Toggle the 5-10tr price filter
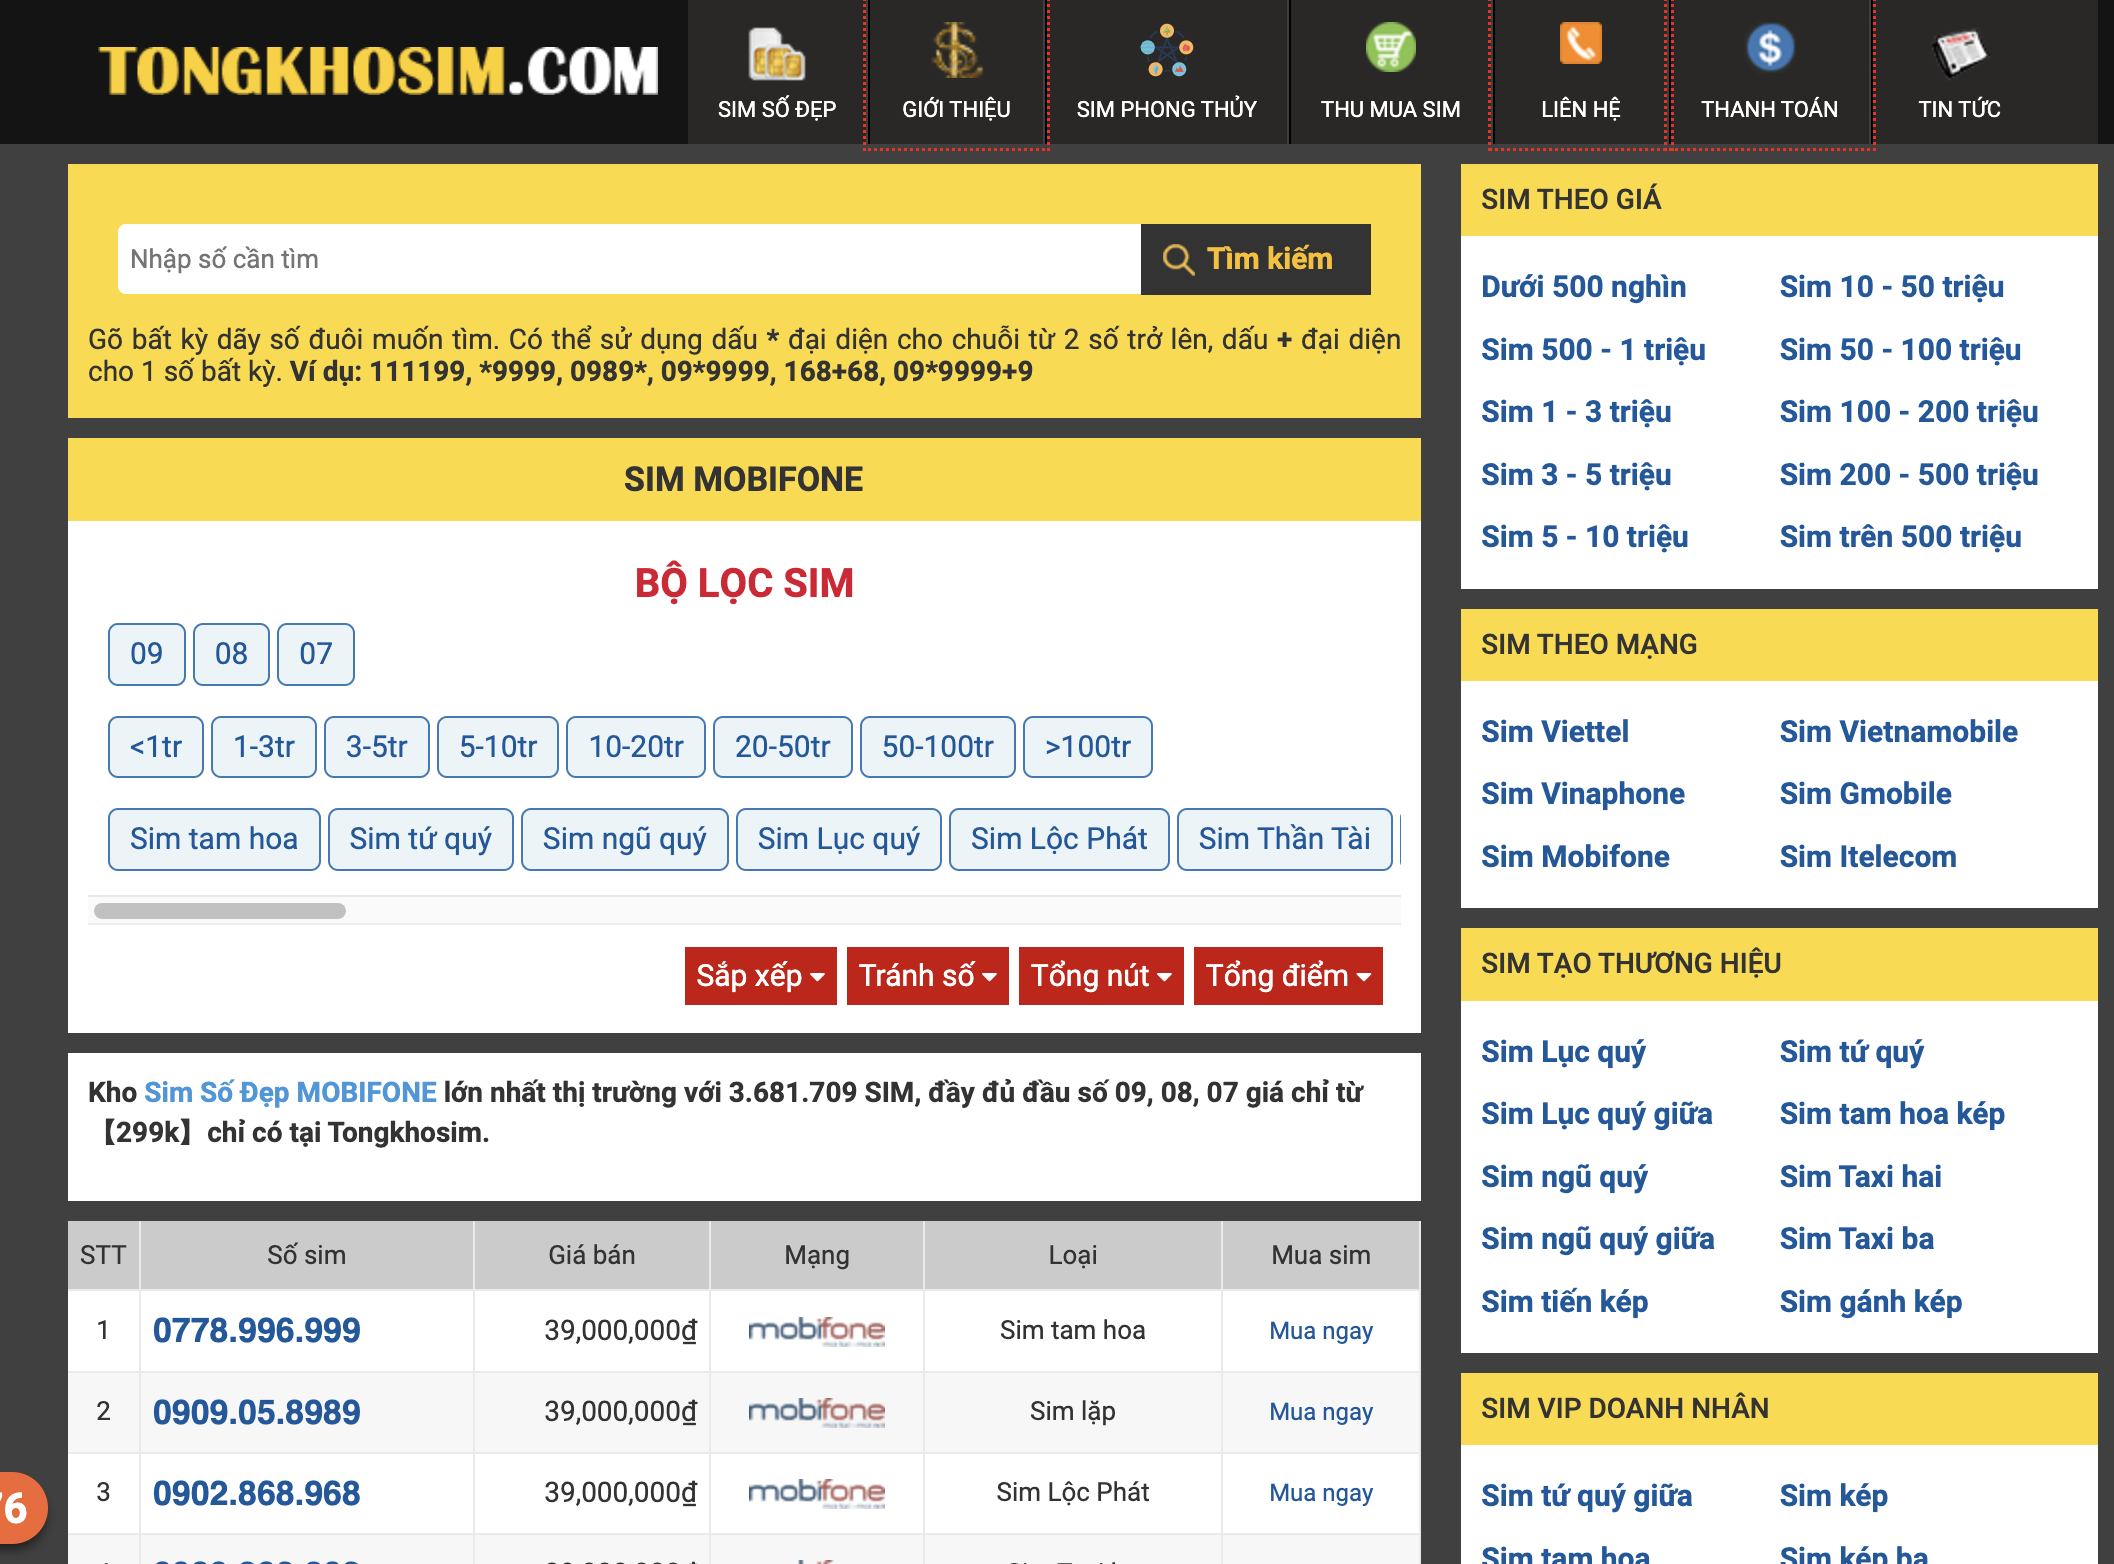The height and width of the screenshot is (1564, 2114). point(497,747)
